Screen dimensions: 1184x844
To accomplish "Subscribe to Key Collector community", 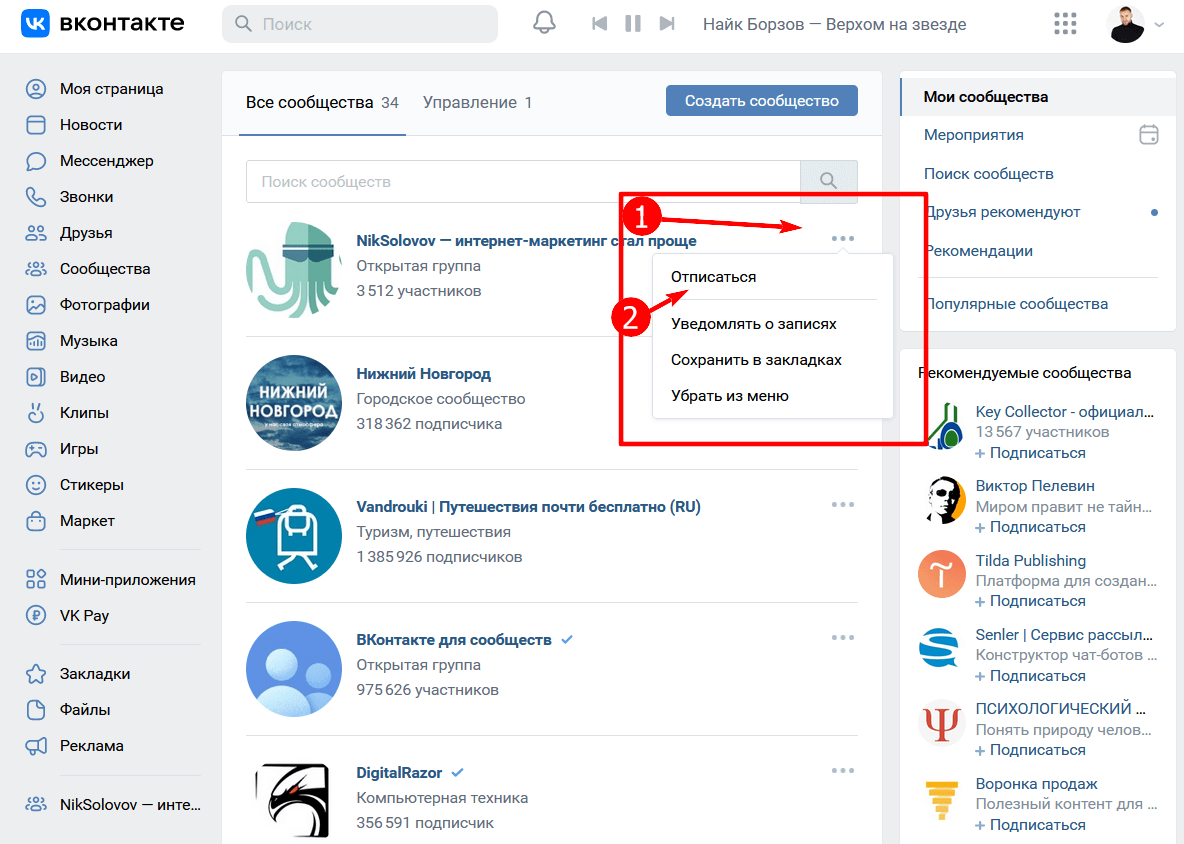I will pyautogui.click(x=1030, y=453).
